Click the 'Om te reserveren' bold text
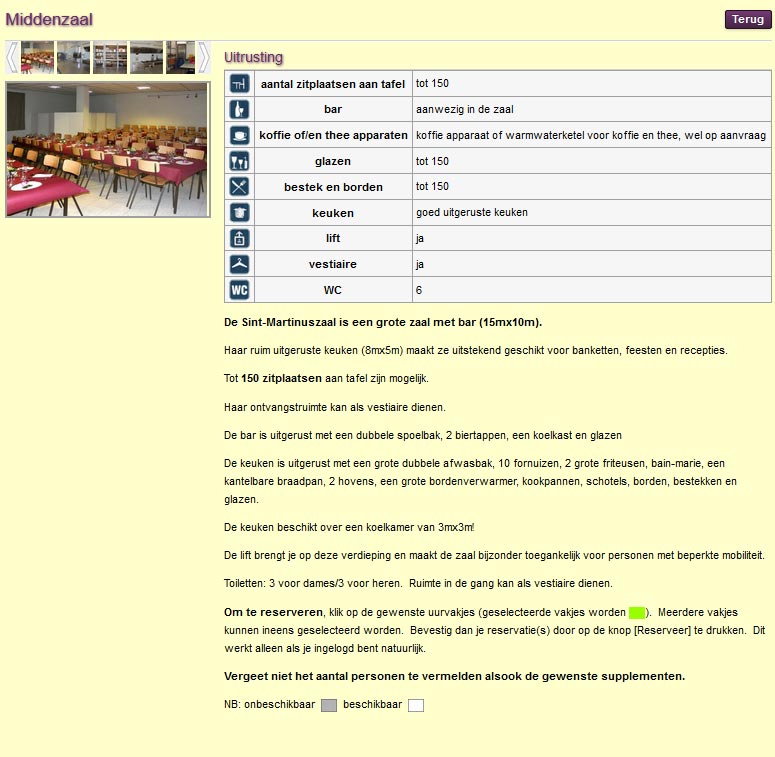The width and height of the screenshot is (775, 757). tap(273, 612)
